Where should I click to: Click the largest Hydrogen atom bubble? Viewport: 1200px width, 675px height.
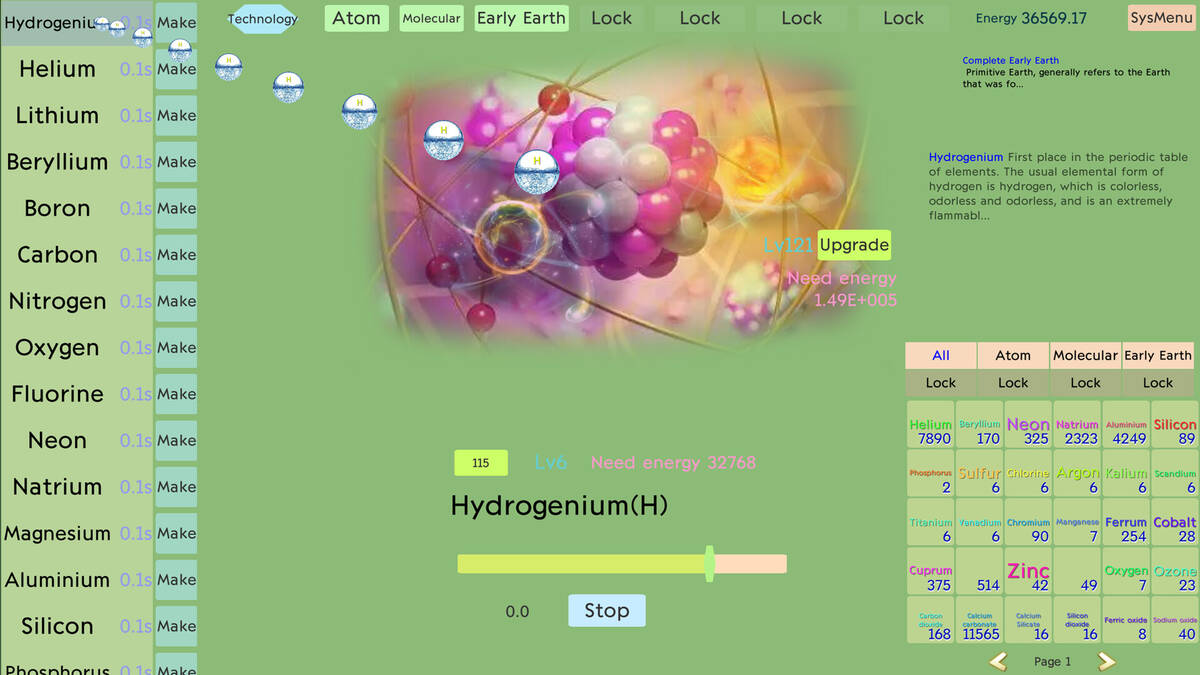[536, 172]
